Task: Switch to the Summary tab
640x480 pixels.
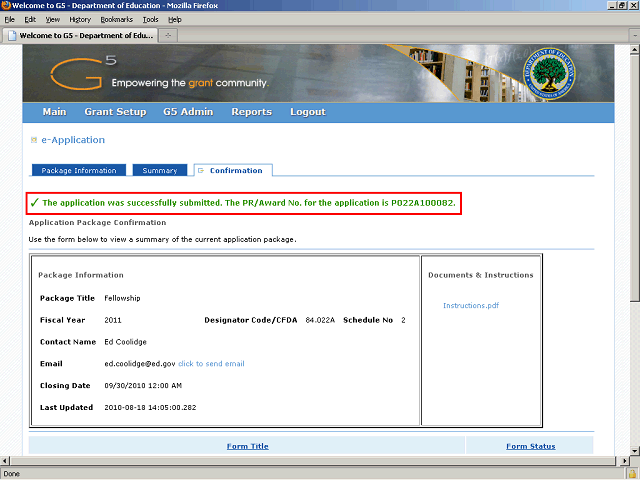Action: tap(160, 170)
